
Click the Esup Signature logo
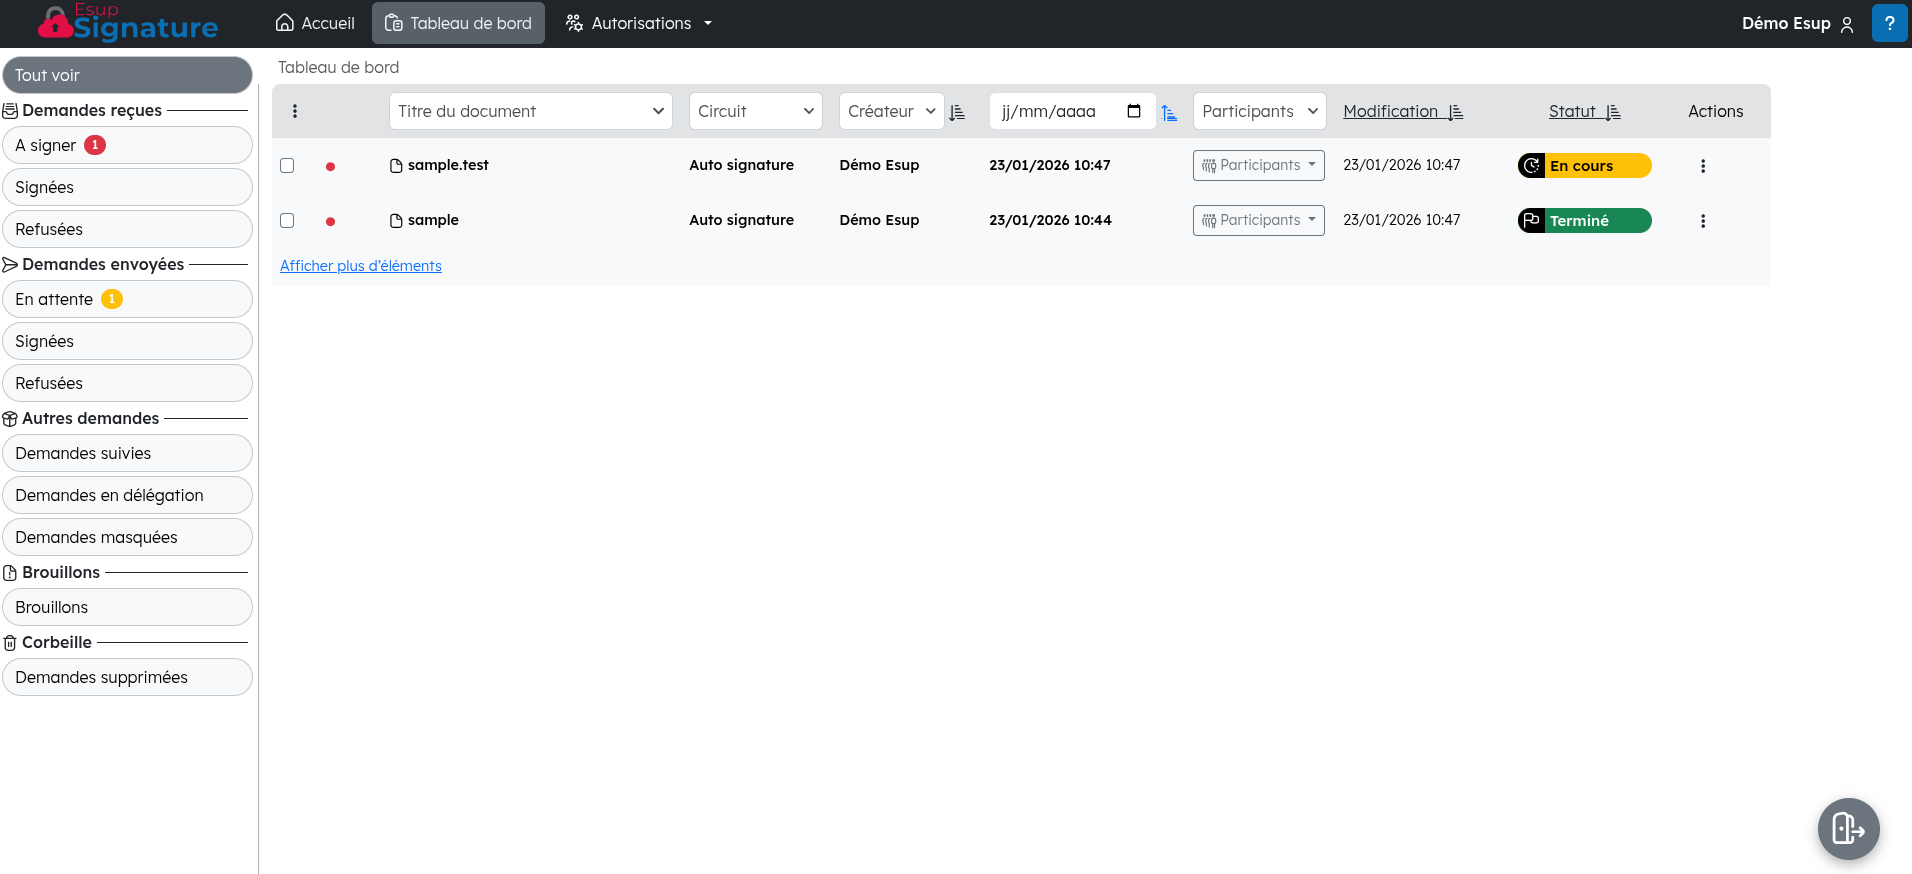pyautogui.click(x=128, y=23)
